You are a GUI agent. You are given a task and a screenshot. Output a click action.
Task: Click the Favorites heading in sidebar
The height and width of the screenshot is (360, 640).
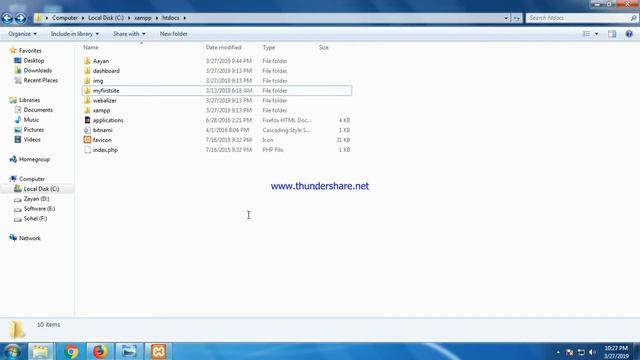coord(30,51)
